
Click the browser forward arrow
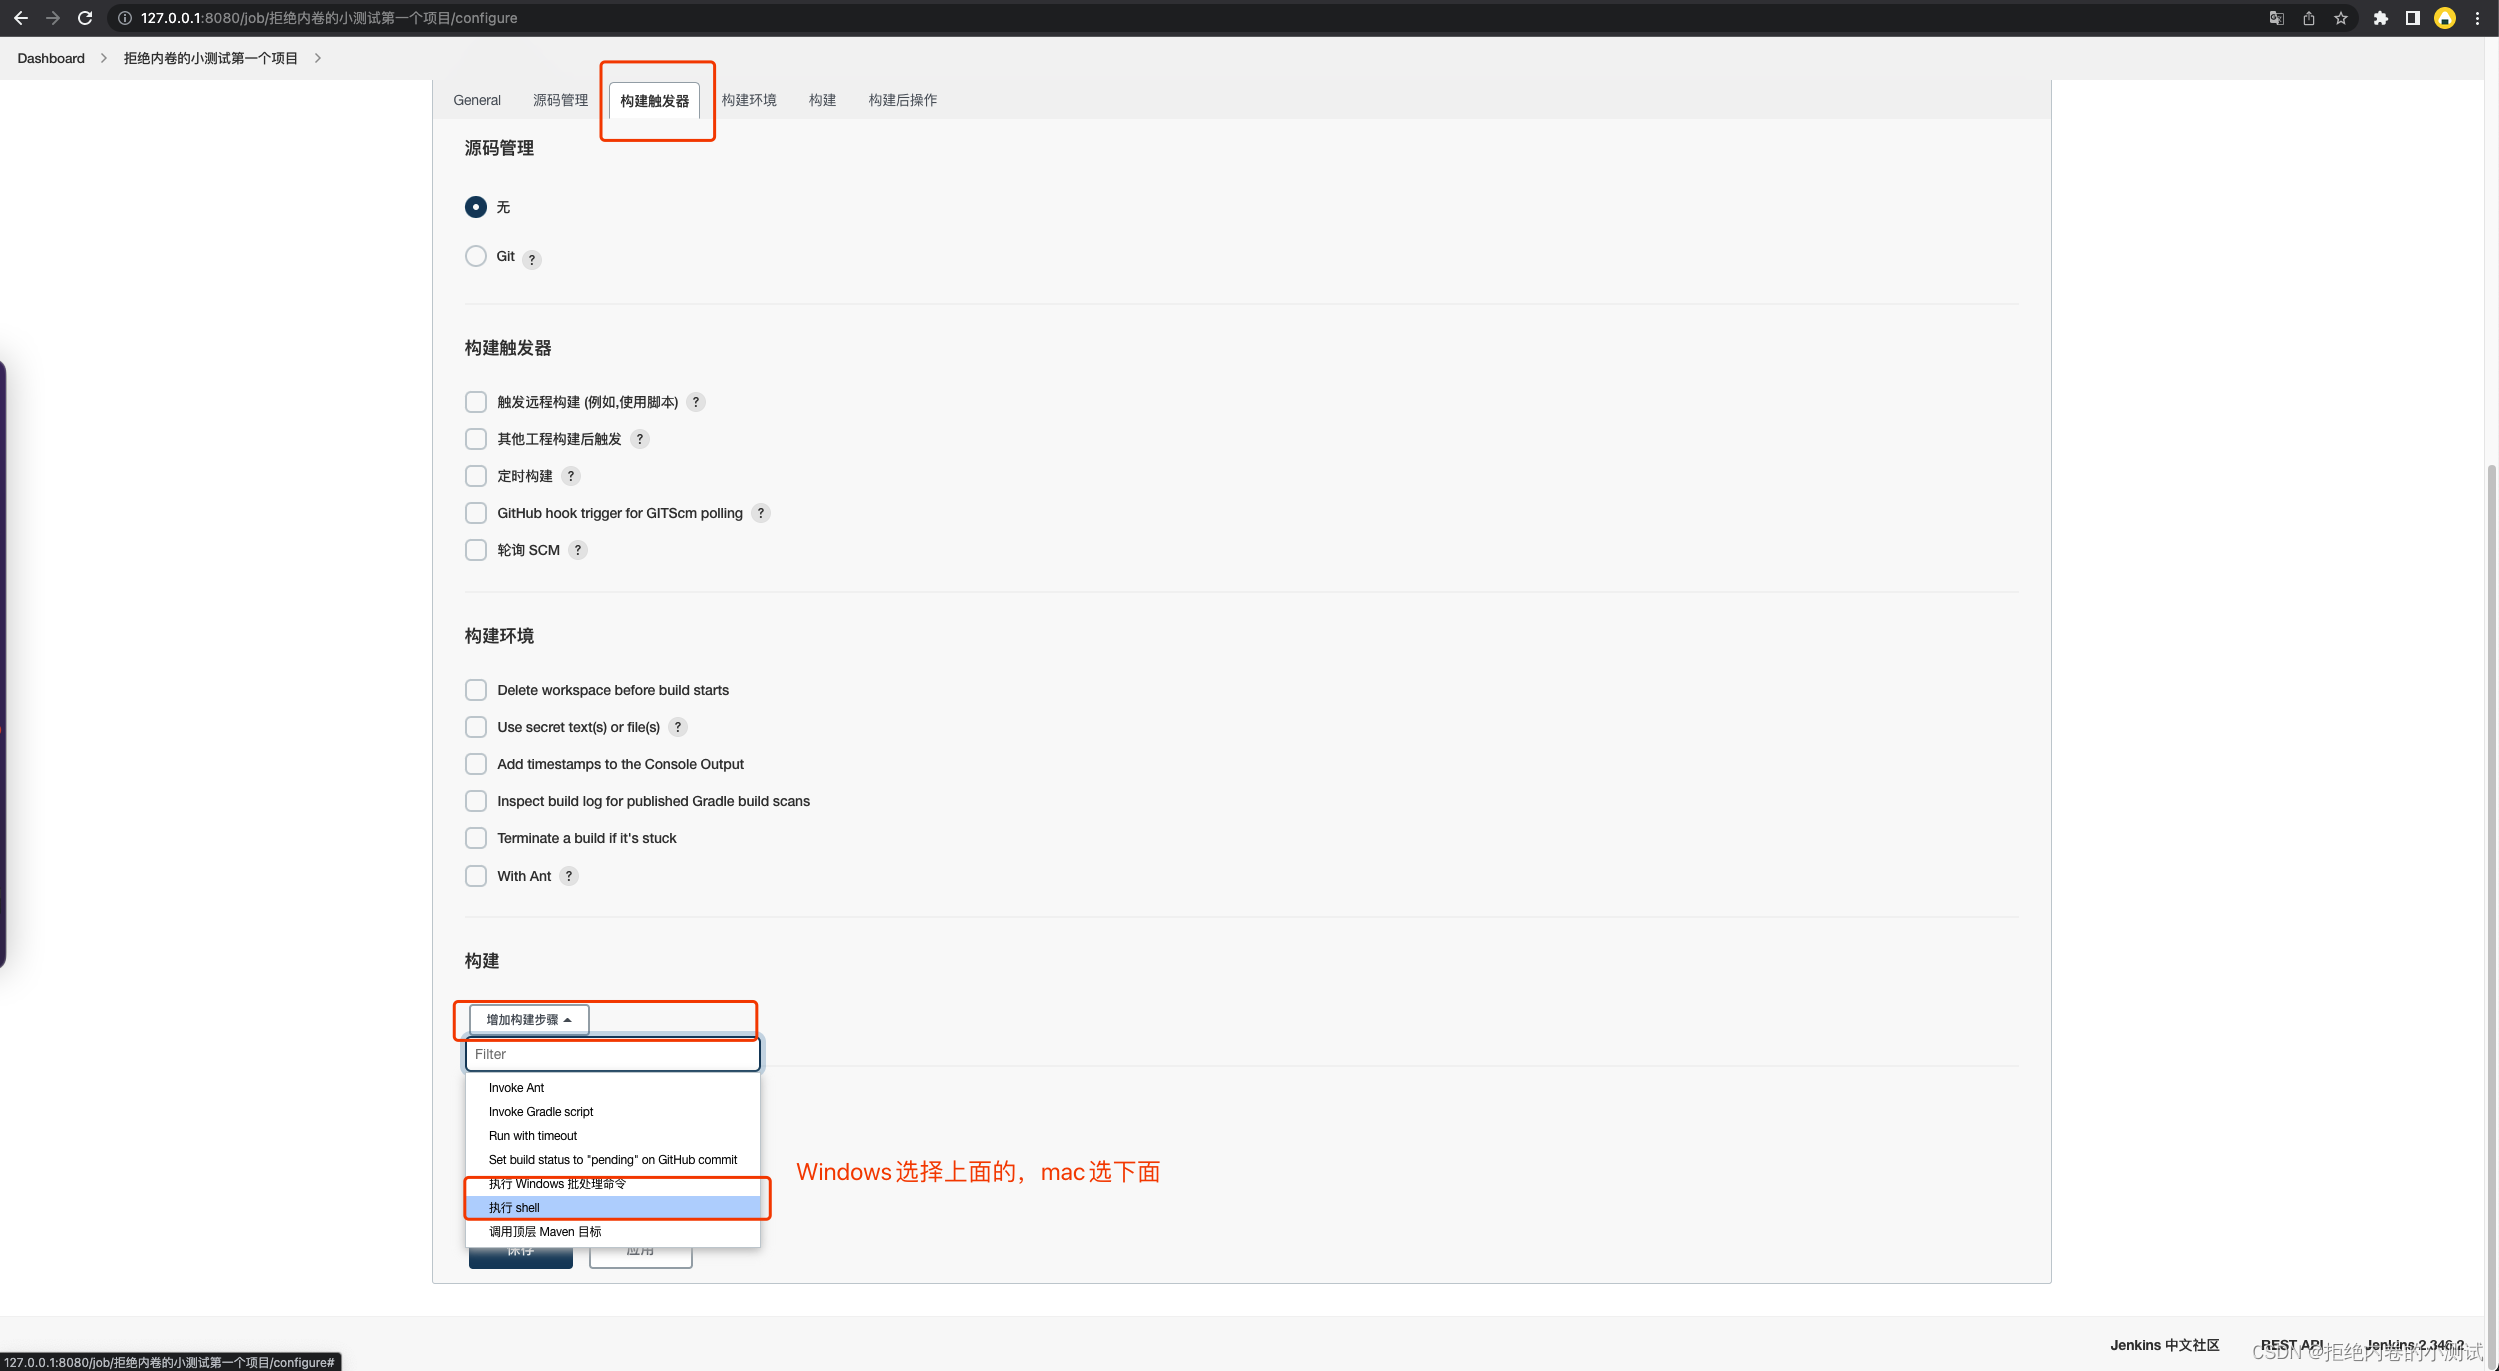(53, 18)
